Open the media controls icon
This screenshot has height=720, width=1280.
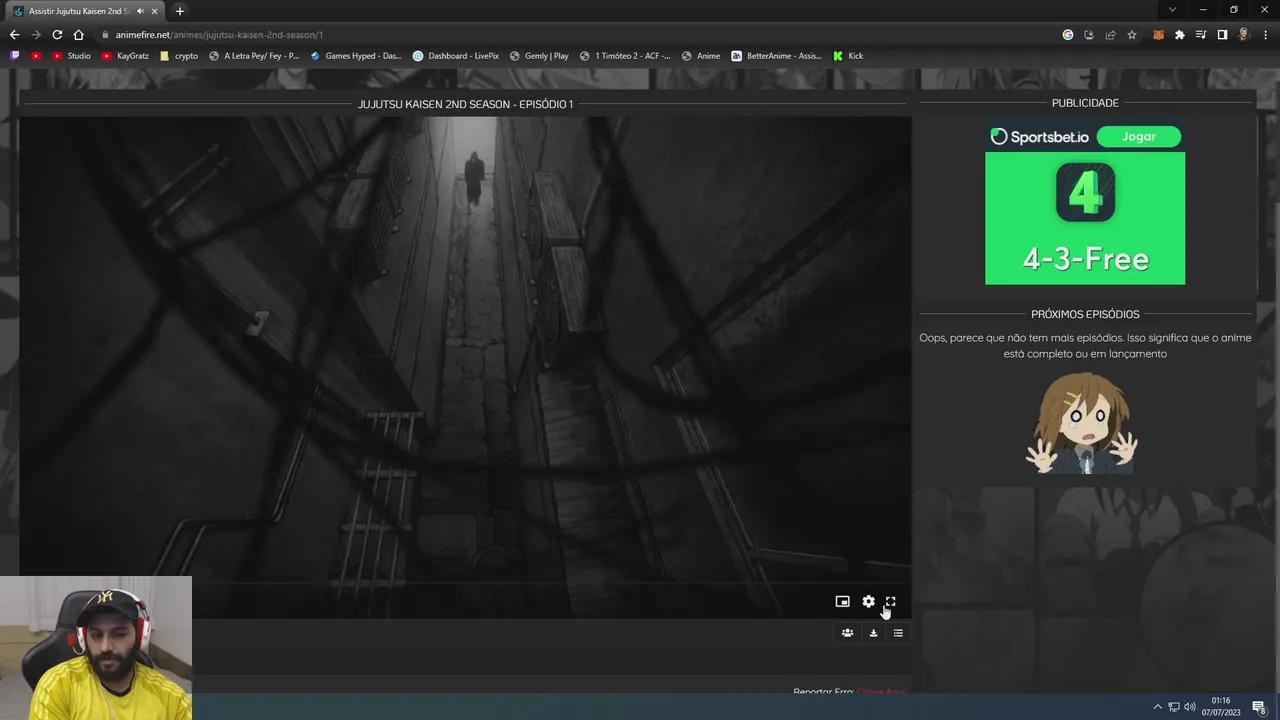1201,35
